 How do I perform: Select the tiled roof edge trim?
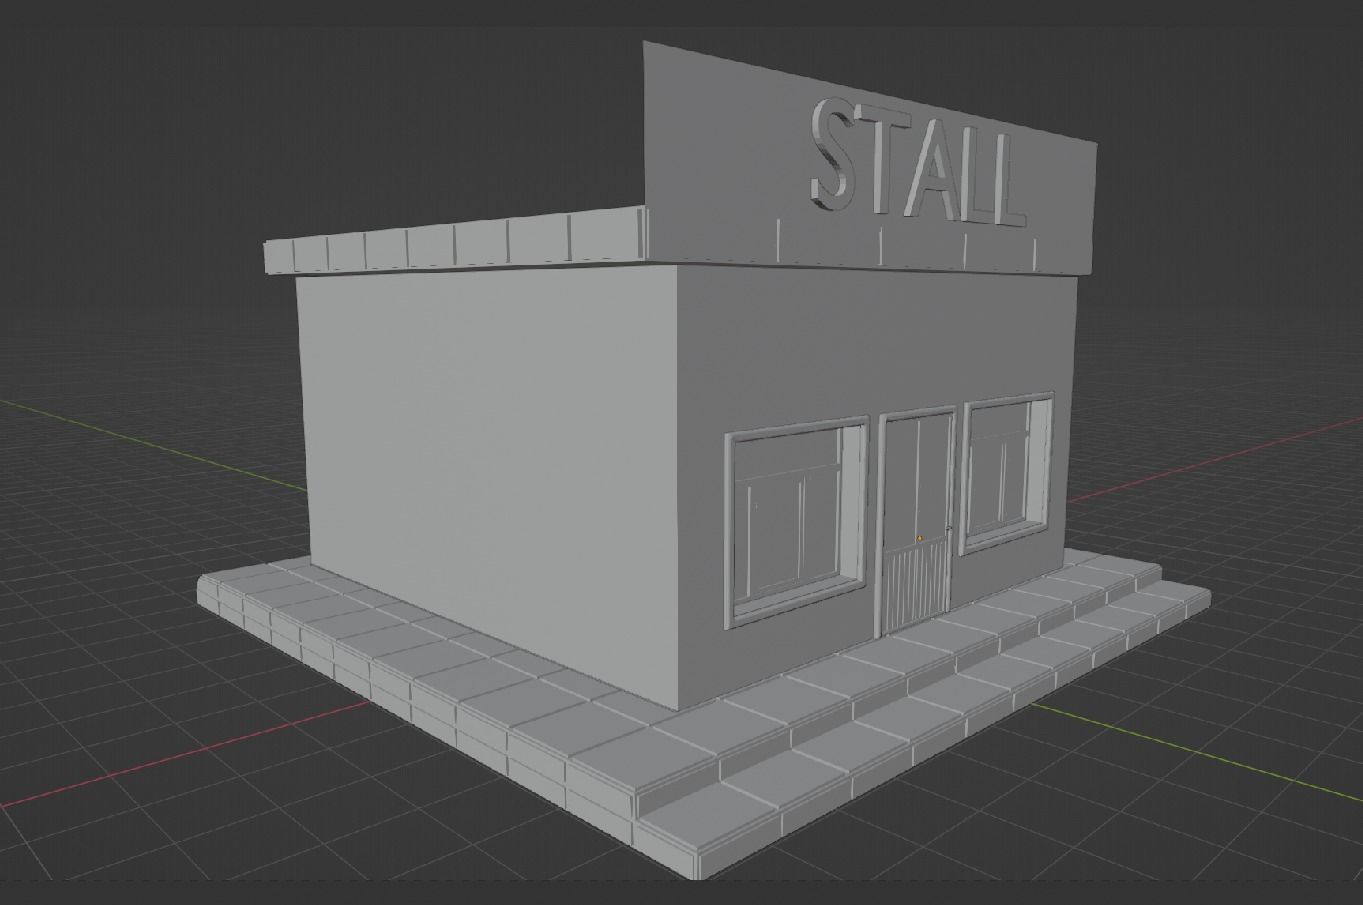(x=454, y=242)
